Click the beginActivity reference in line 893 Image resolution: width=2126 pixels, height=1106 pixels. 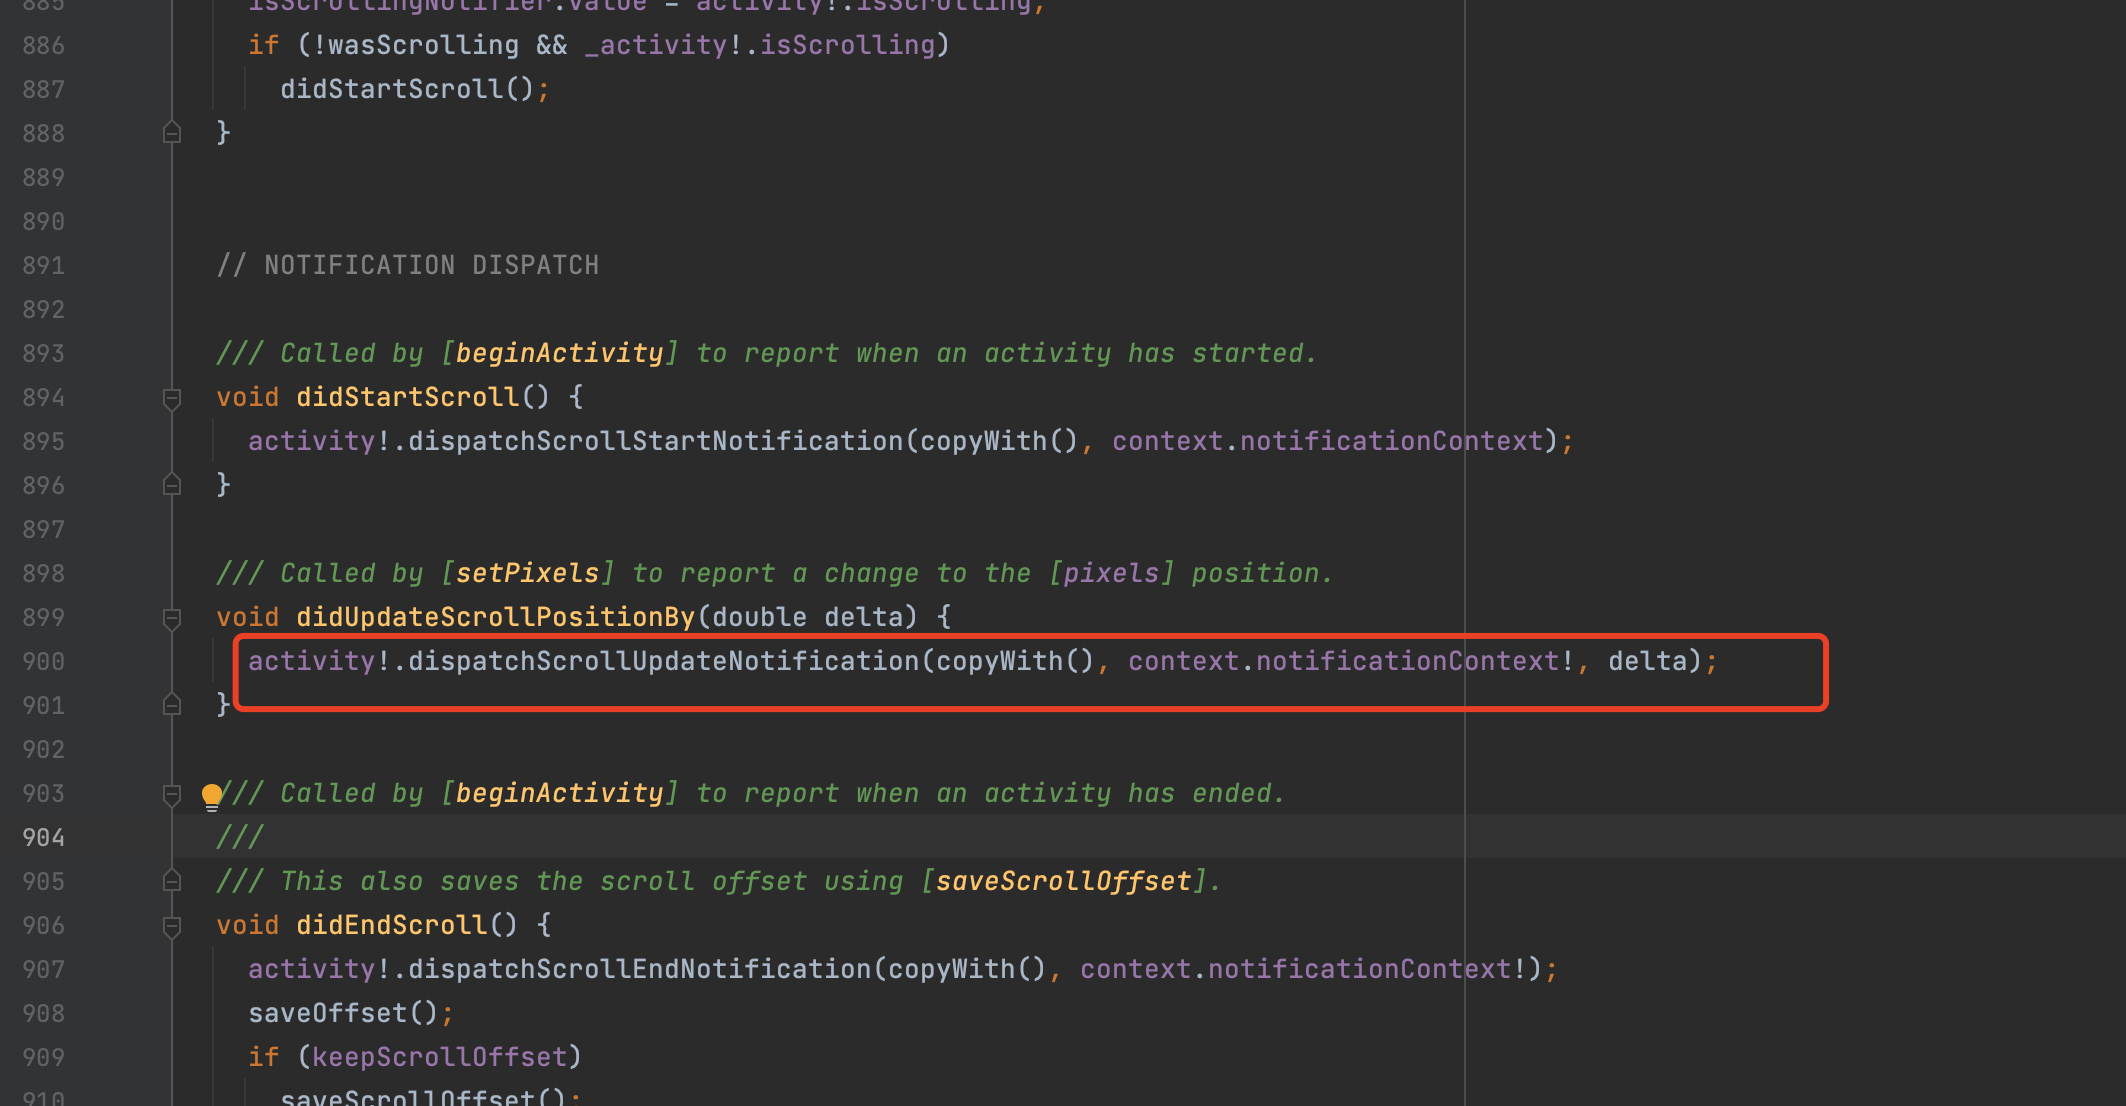[558, 352]
